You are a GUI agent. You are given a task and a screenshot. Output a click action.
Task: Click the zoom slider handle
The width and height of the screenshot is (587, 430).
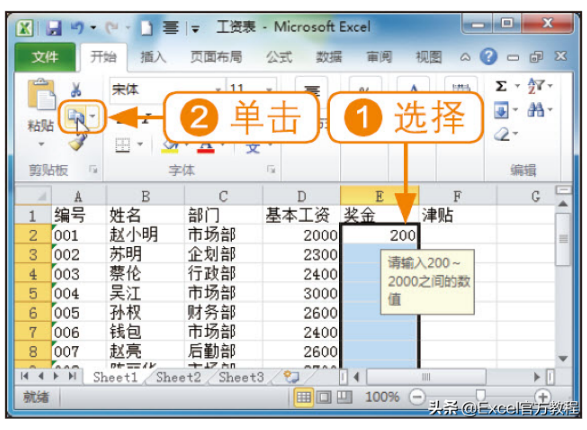pos(480,395)
